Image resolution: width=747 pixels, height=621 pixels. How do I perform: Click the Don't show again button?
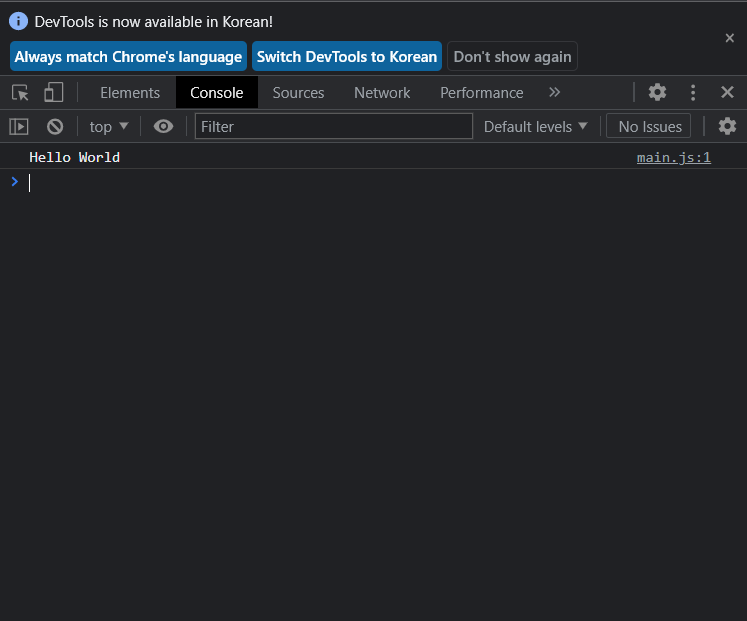[512, 56]
